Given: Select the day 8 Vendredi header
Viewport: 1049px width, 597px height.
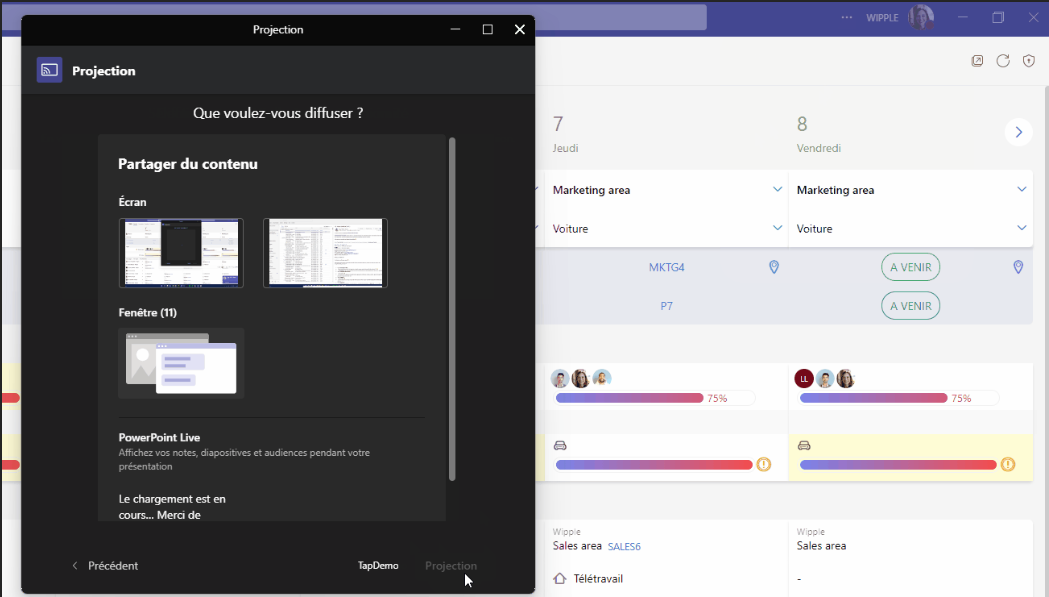Looking at the screenshot, I should [x=818, y=133].
